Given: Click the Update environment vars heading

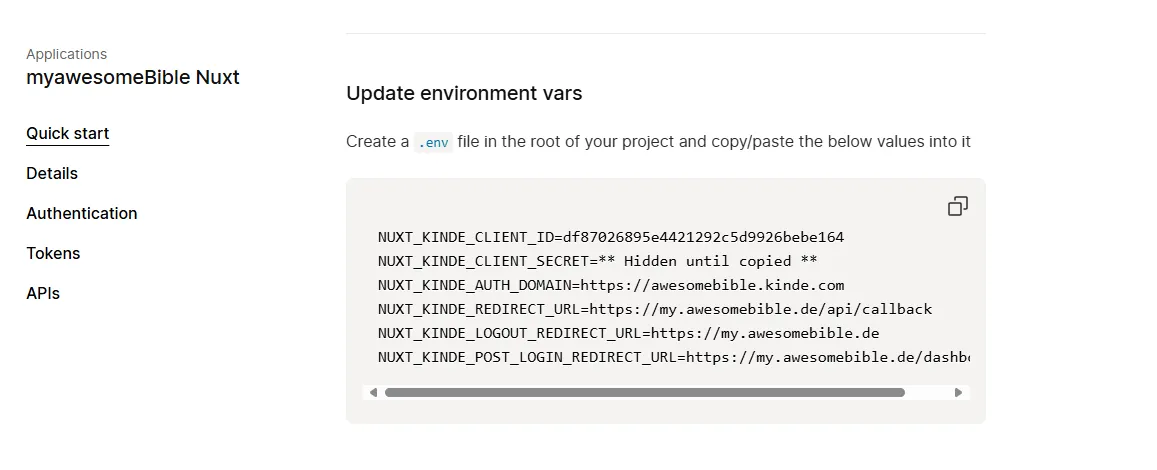Looking at the screenshot, I should pos(464,94).
